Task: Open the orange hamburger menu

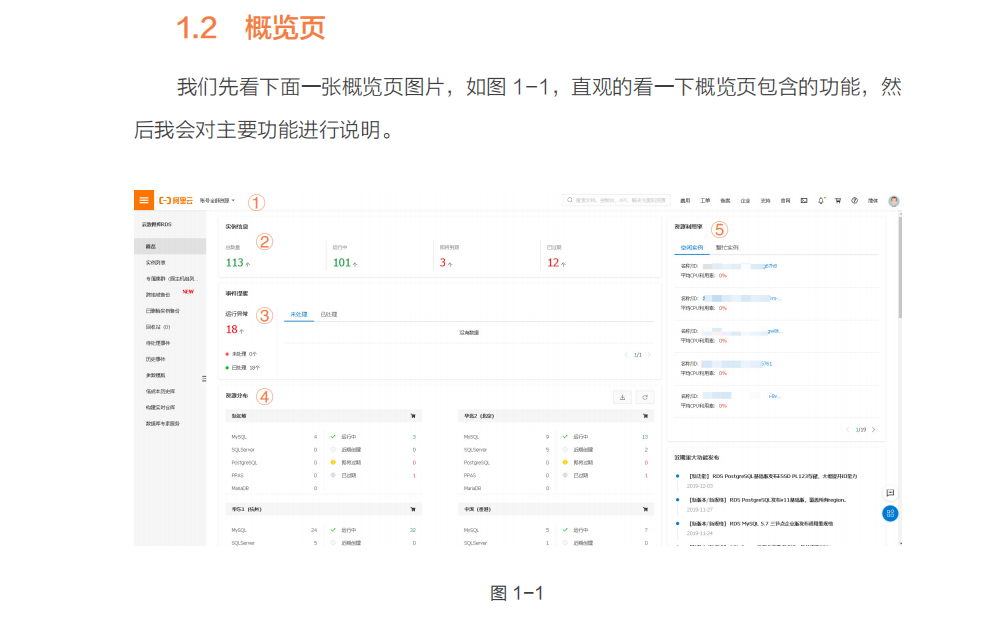Action: coord(144,200)
